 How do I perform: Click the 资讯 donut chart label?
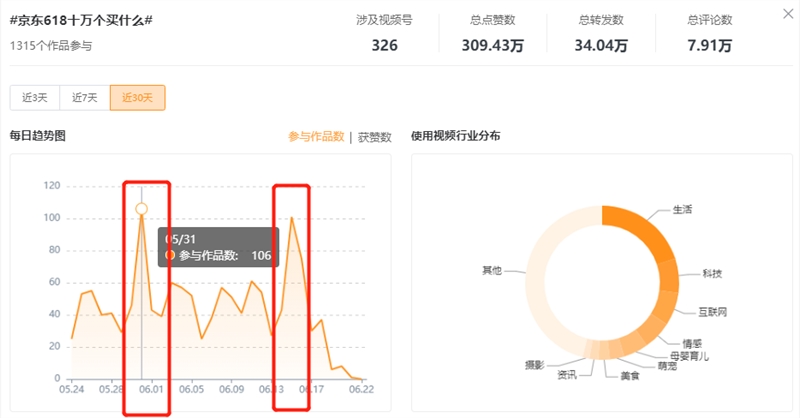[566, 375]
